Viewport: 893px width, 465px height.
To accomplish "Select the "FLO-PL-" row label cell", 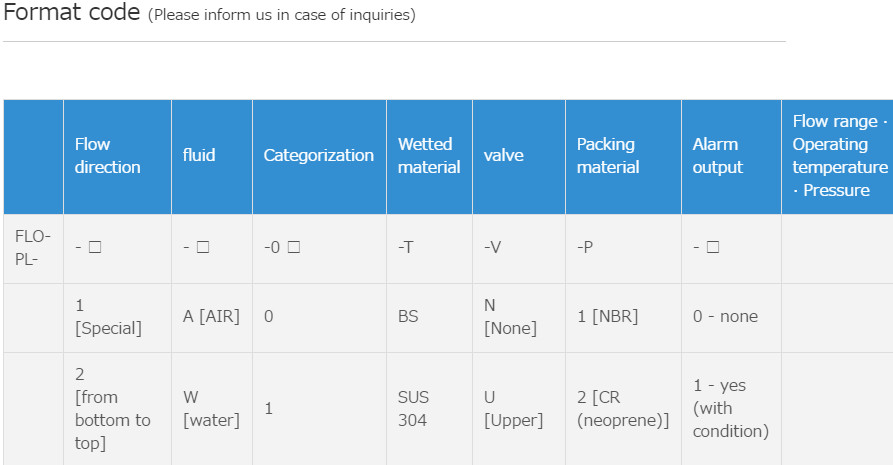I will pyautogui.click(x=33, y=248).
